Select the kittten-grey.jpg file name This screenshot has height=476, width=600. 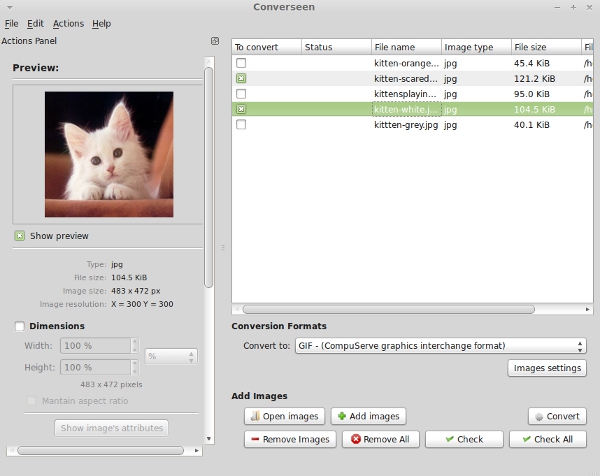406,125
